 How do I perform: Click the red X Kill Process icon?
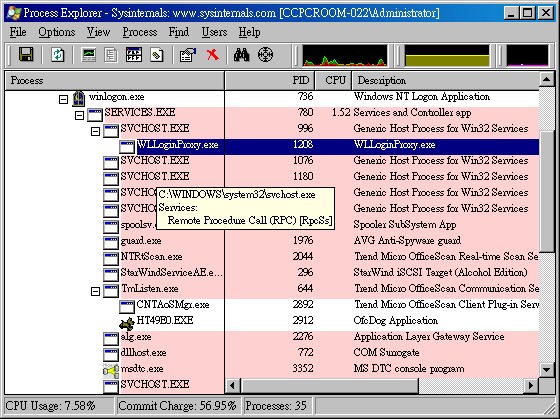[212, 55]
